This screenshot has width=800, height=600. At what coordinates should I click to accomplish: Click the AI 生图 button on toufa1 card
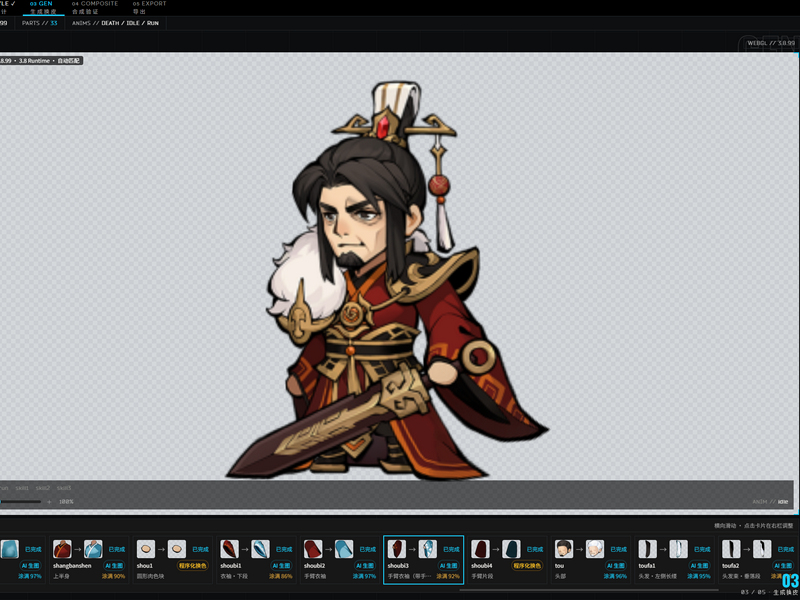(x=700, y=566)
